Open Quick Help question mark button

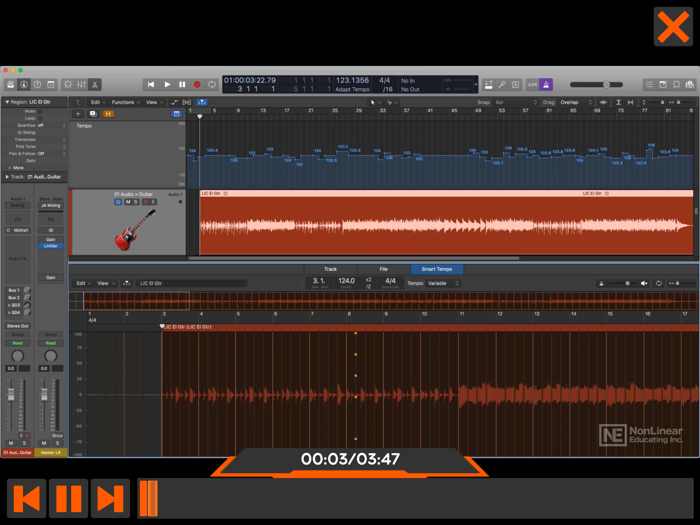[x=38, y=84]
